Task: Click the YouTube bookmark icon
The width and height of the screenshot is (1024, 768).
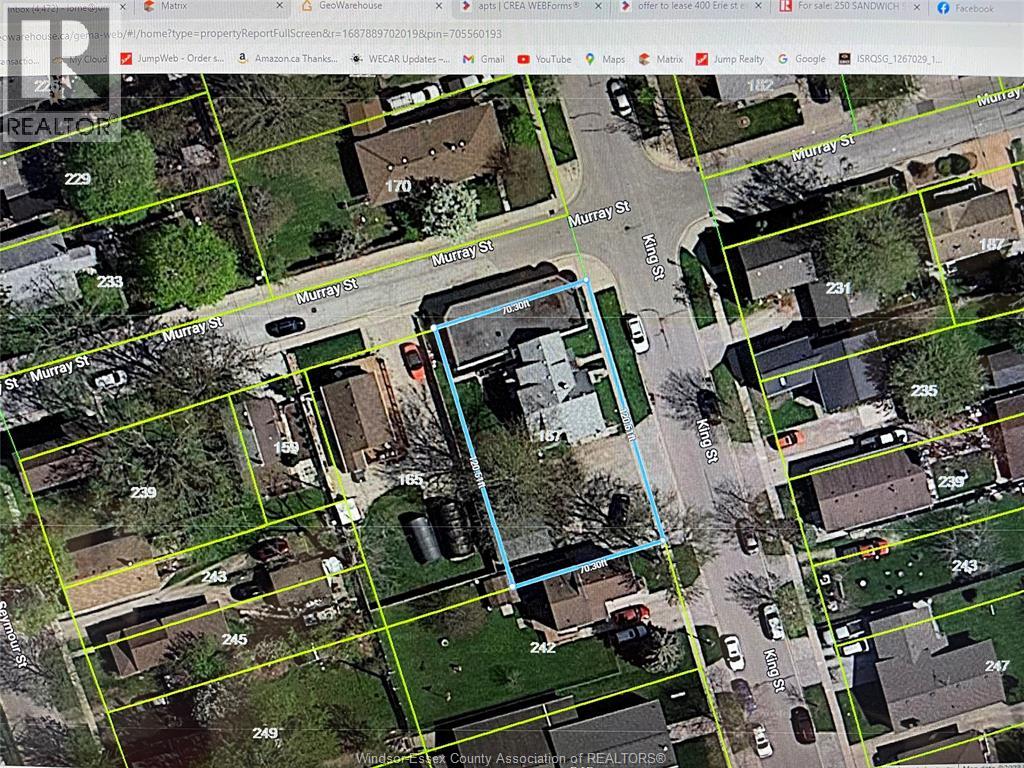Action: coord(524,58)
